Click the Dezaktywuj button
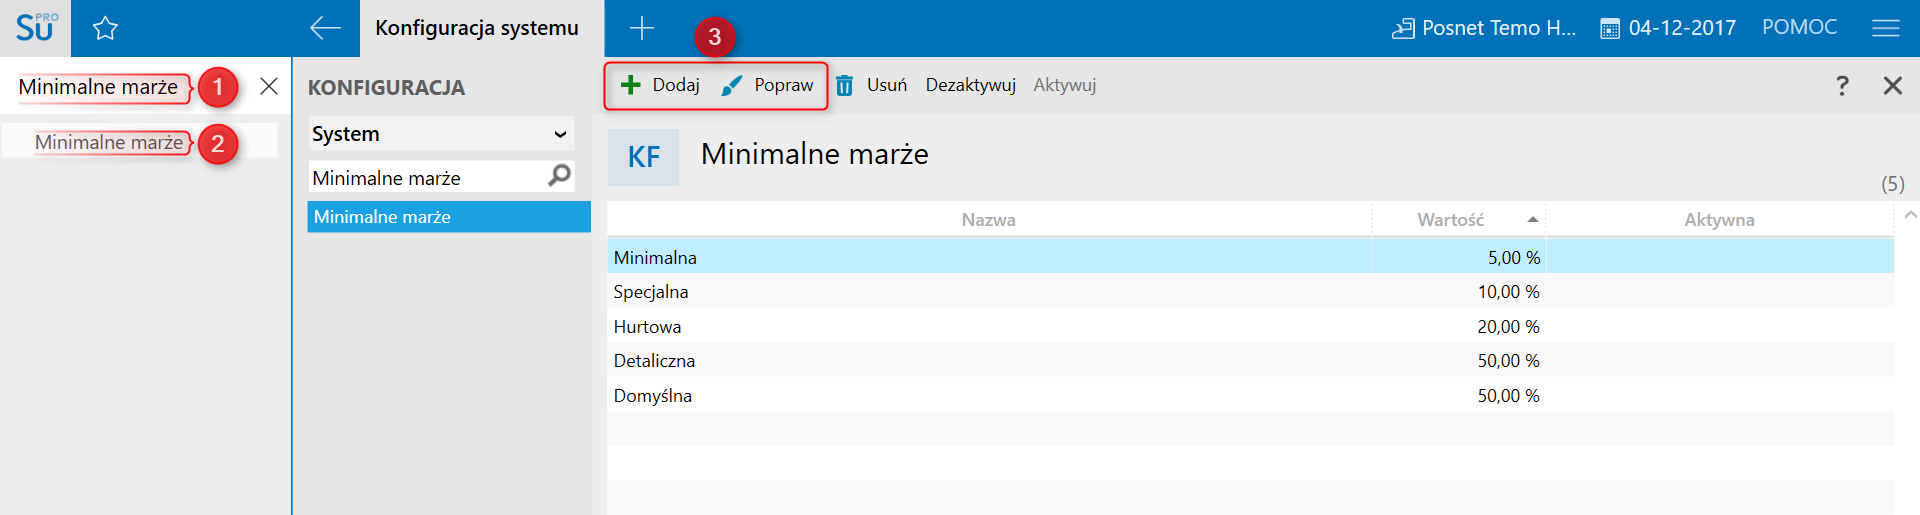The height and width of the screenshot is (515, 1920). click(x=970, y=85)
